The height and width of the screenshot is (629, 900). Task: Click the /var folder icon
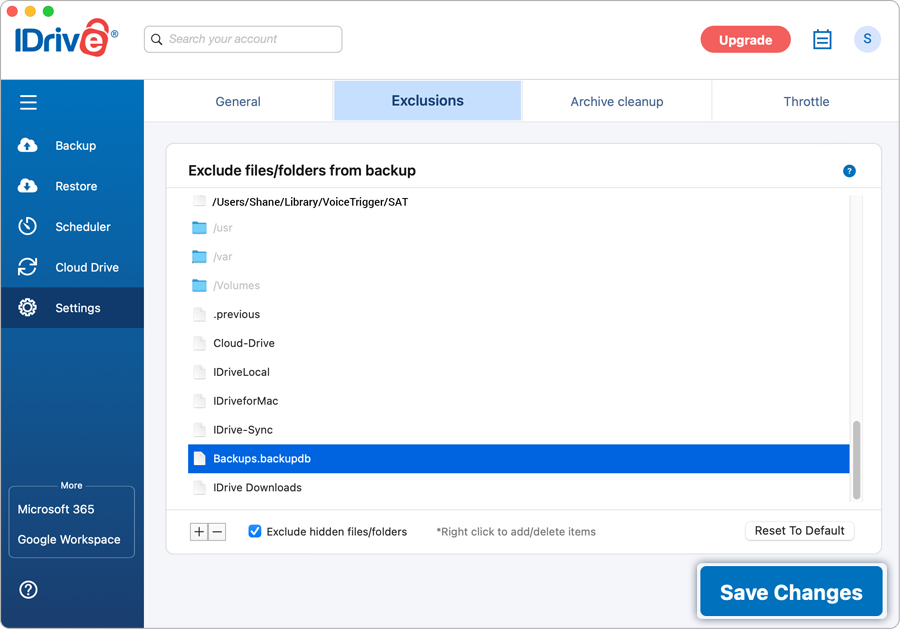click(199, 257)
